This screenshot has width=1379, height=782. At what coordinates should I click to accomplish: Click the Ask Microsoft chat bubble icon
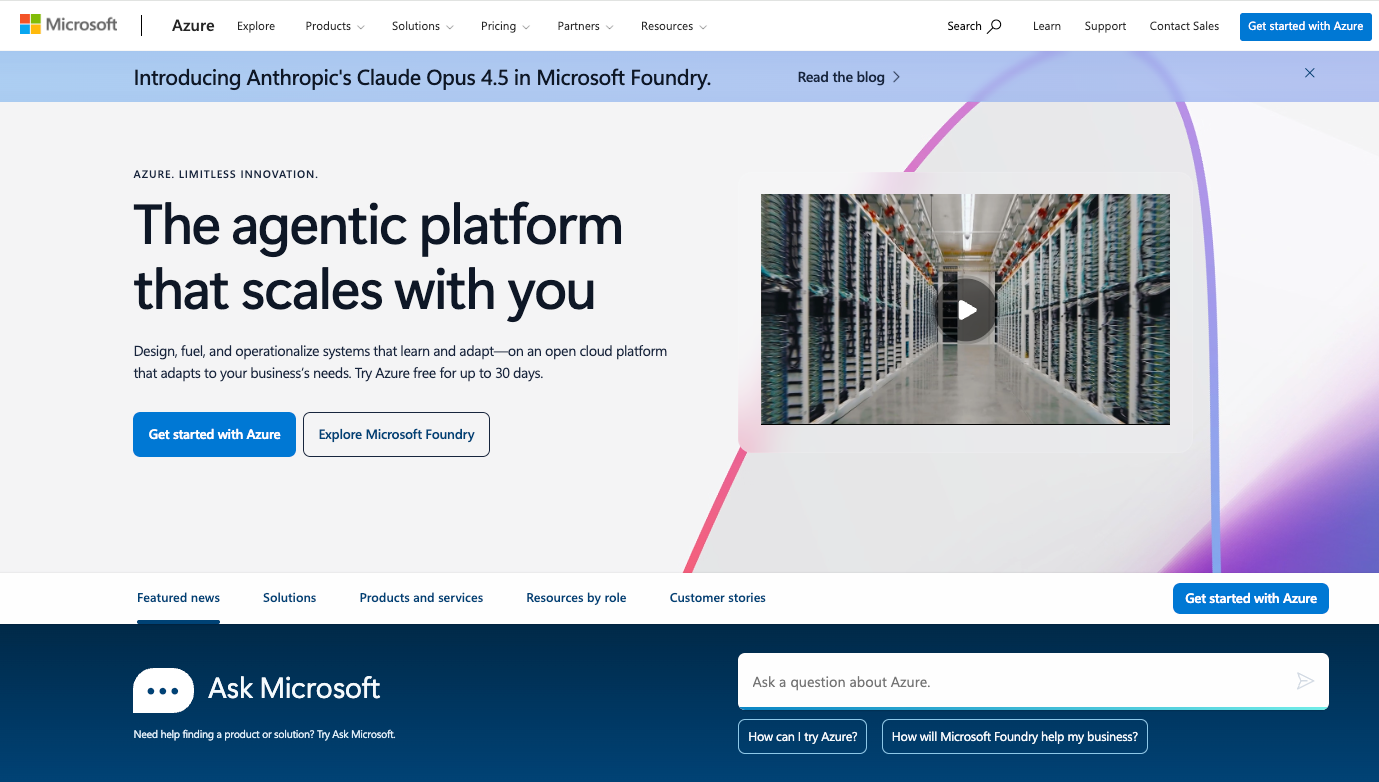(163, 690)
